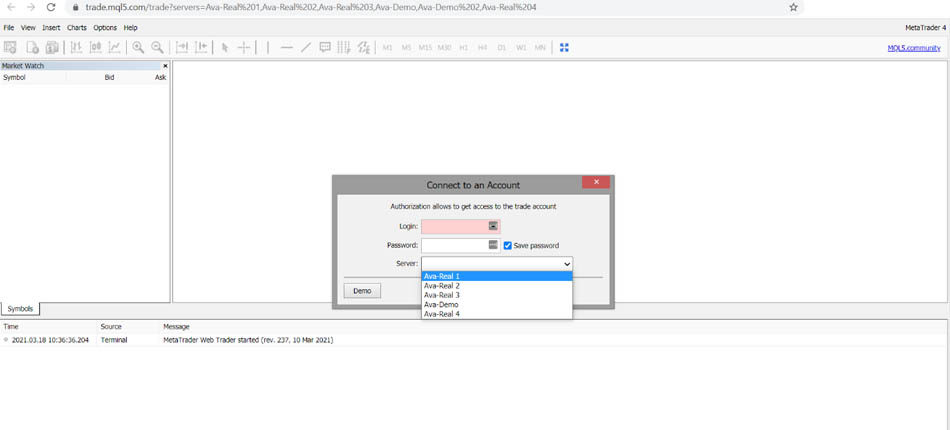Image resolution: width=950 pixels, height=430 pixels.
Task: Select the crosshair tool
Action: [244, 47]
